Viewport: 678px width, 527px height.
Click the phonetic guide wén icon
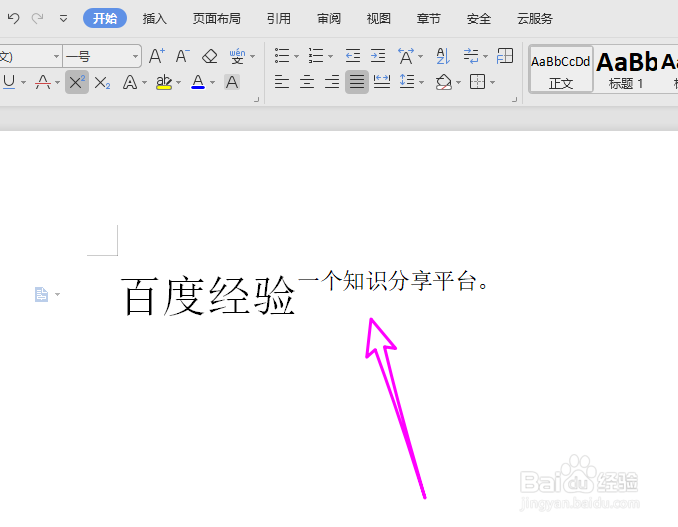click(x=237, y=56)
